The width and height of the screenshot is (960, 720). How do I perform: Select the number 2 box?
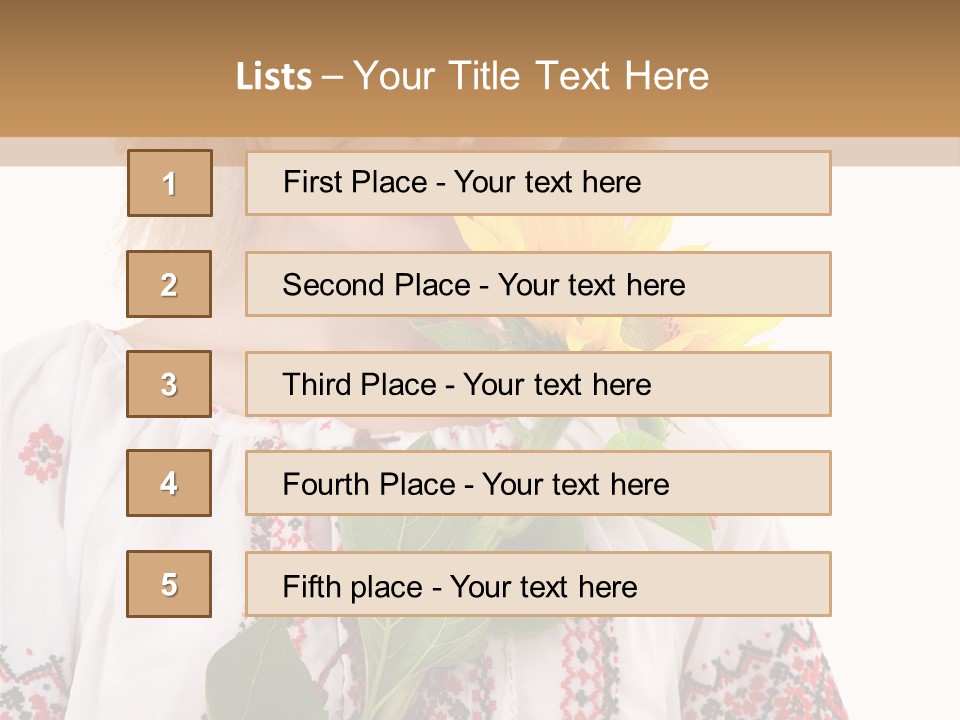(169, 284)
